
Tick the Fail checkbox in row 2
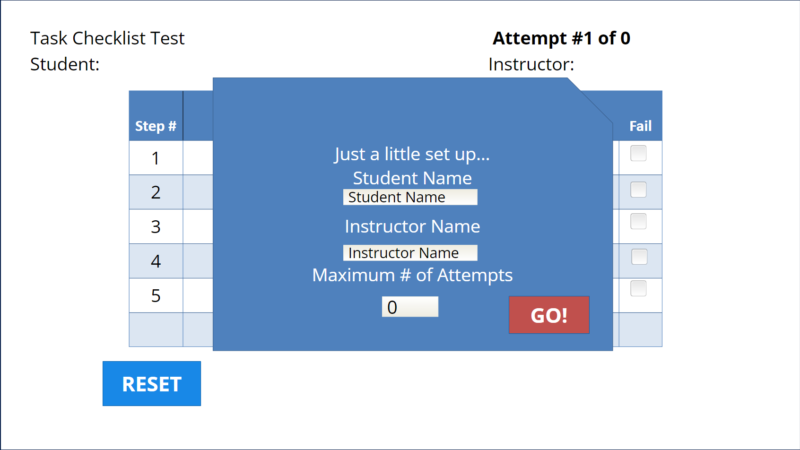[x=638, y=189]
